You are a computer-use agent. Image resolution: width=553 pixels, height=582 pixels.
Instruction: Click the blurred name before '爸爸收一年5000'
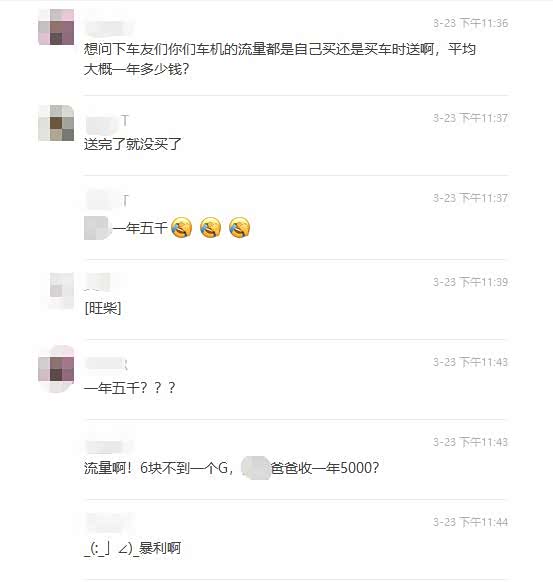click(x=255, y=468)
